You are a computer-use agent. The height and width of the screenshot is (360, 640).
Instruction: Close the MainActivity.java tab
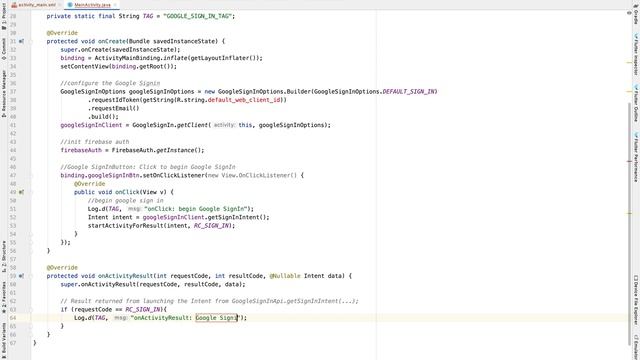point(116,5)
